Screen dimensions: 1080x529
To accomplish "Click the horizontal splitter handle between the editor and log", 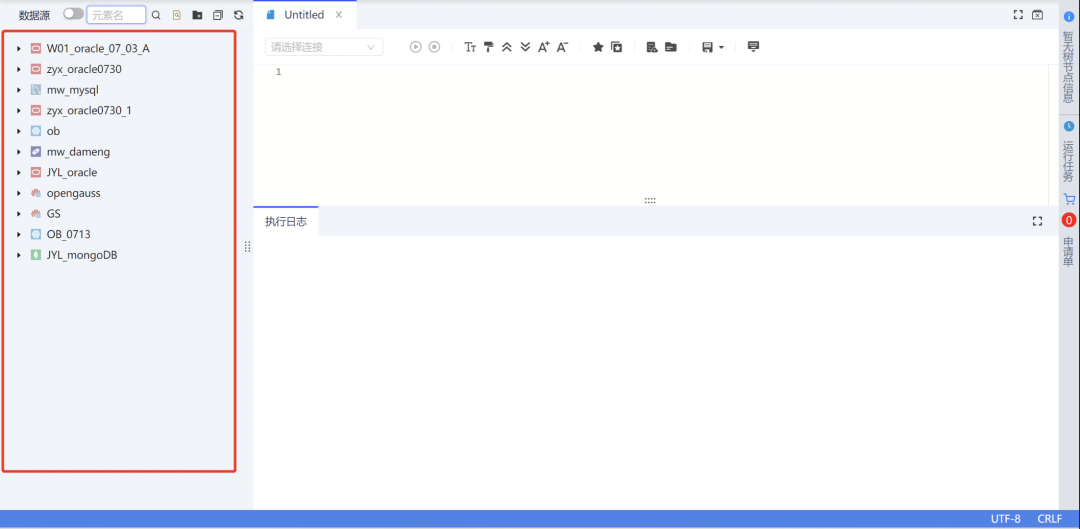I will (x=650, y=200).
